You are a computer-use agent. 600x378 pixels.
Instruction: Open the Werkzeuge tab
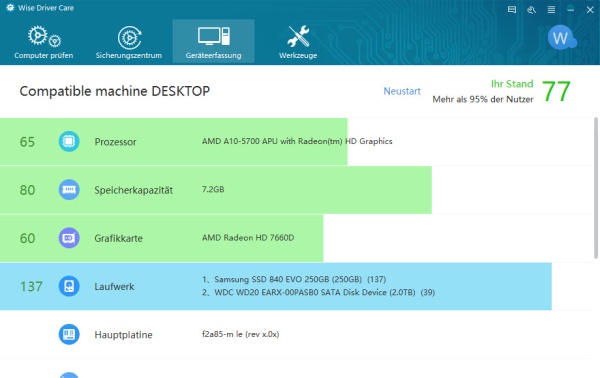click(x=298, y=42)
